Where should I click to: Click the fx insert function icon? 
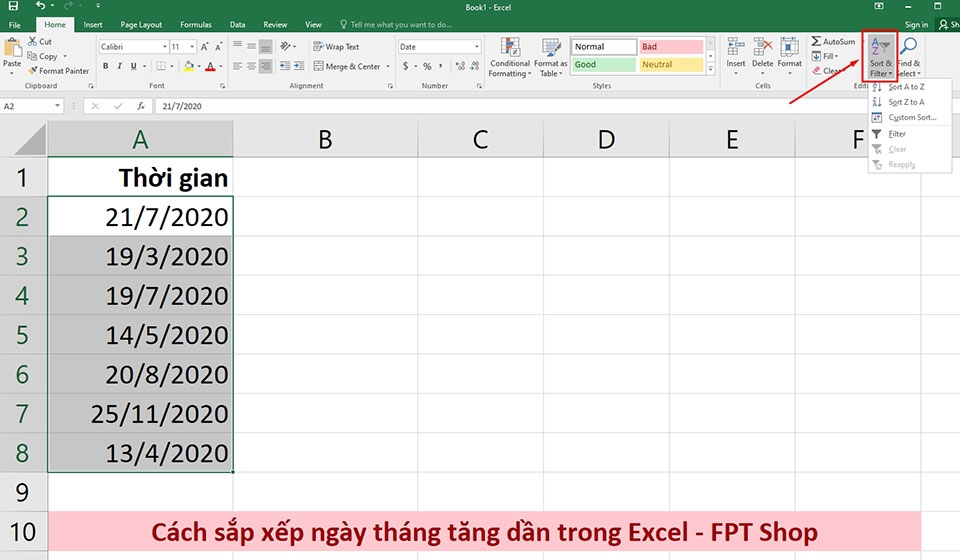(141, 106)
